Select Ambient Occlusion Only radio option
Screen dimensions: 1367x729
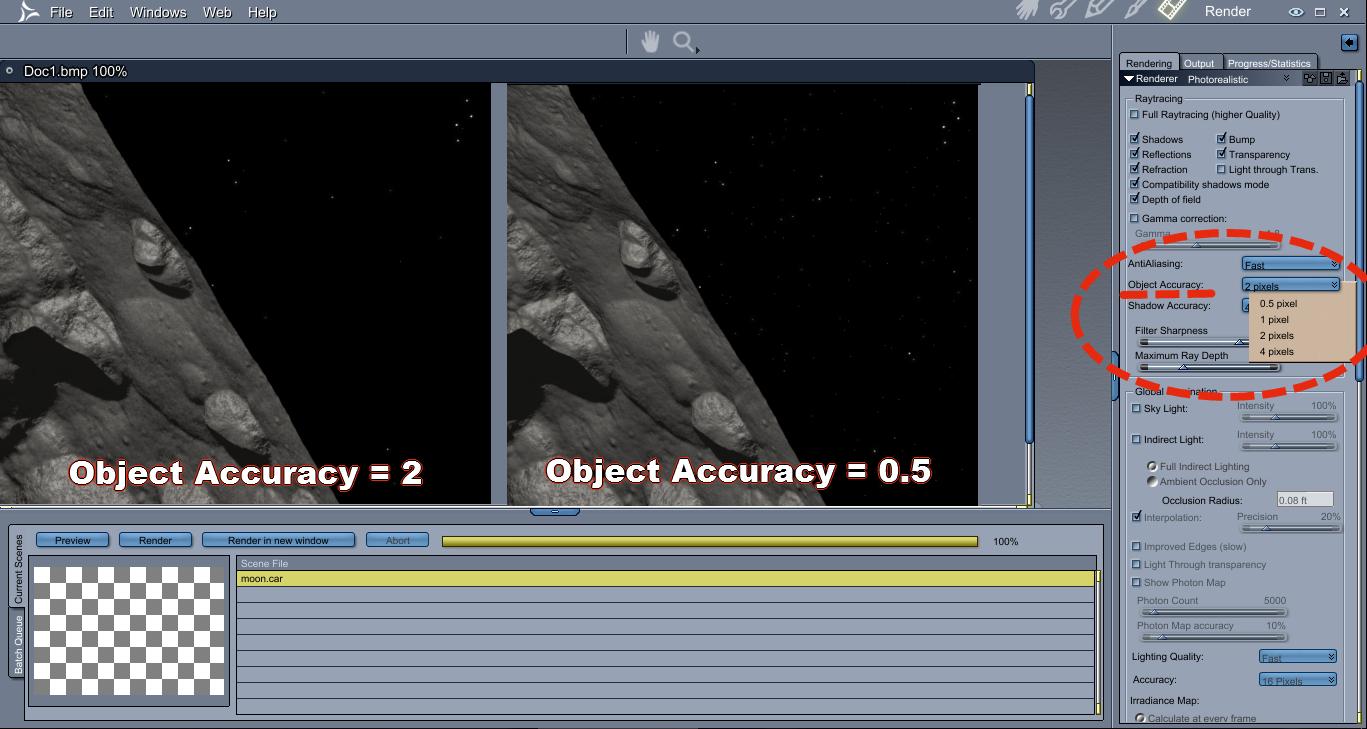[x=1153, y=482]
